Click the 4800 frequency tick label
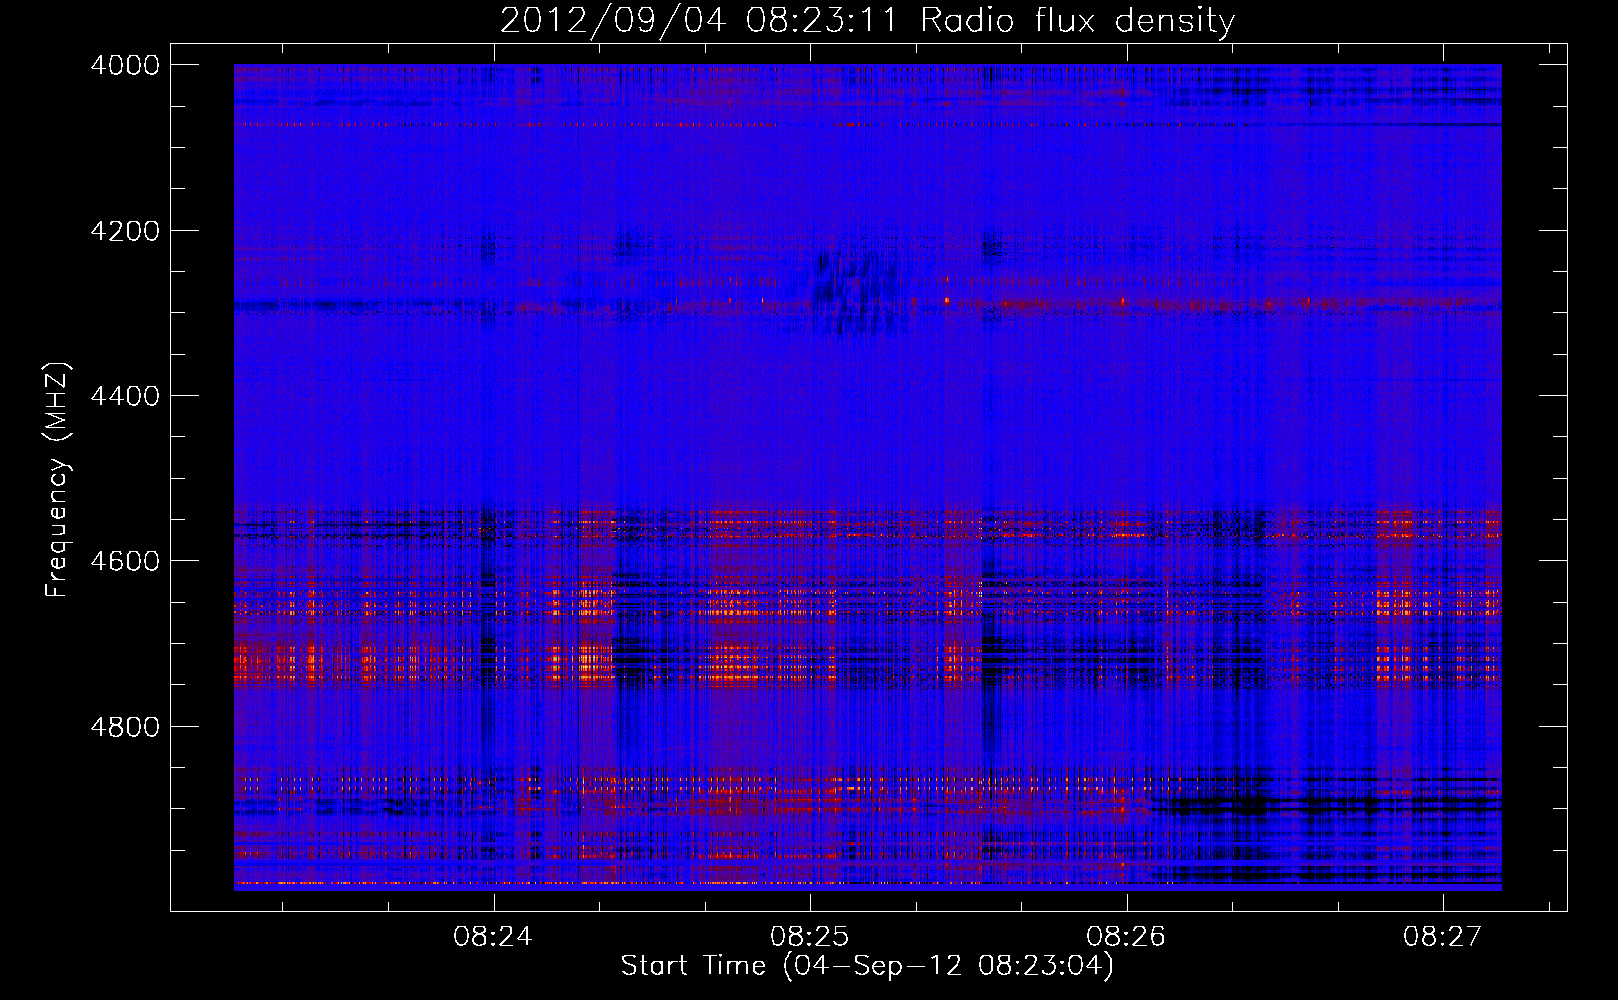Viewport: 1618px width, 1000px height. tap(125, 726)
